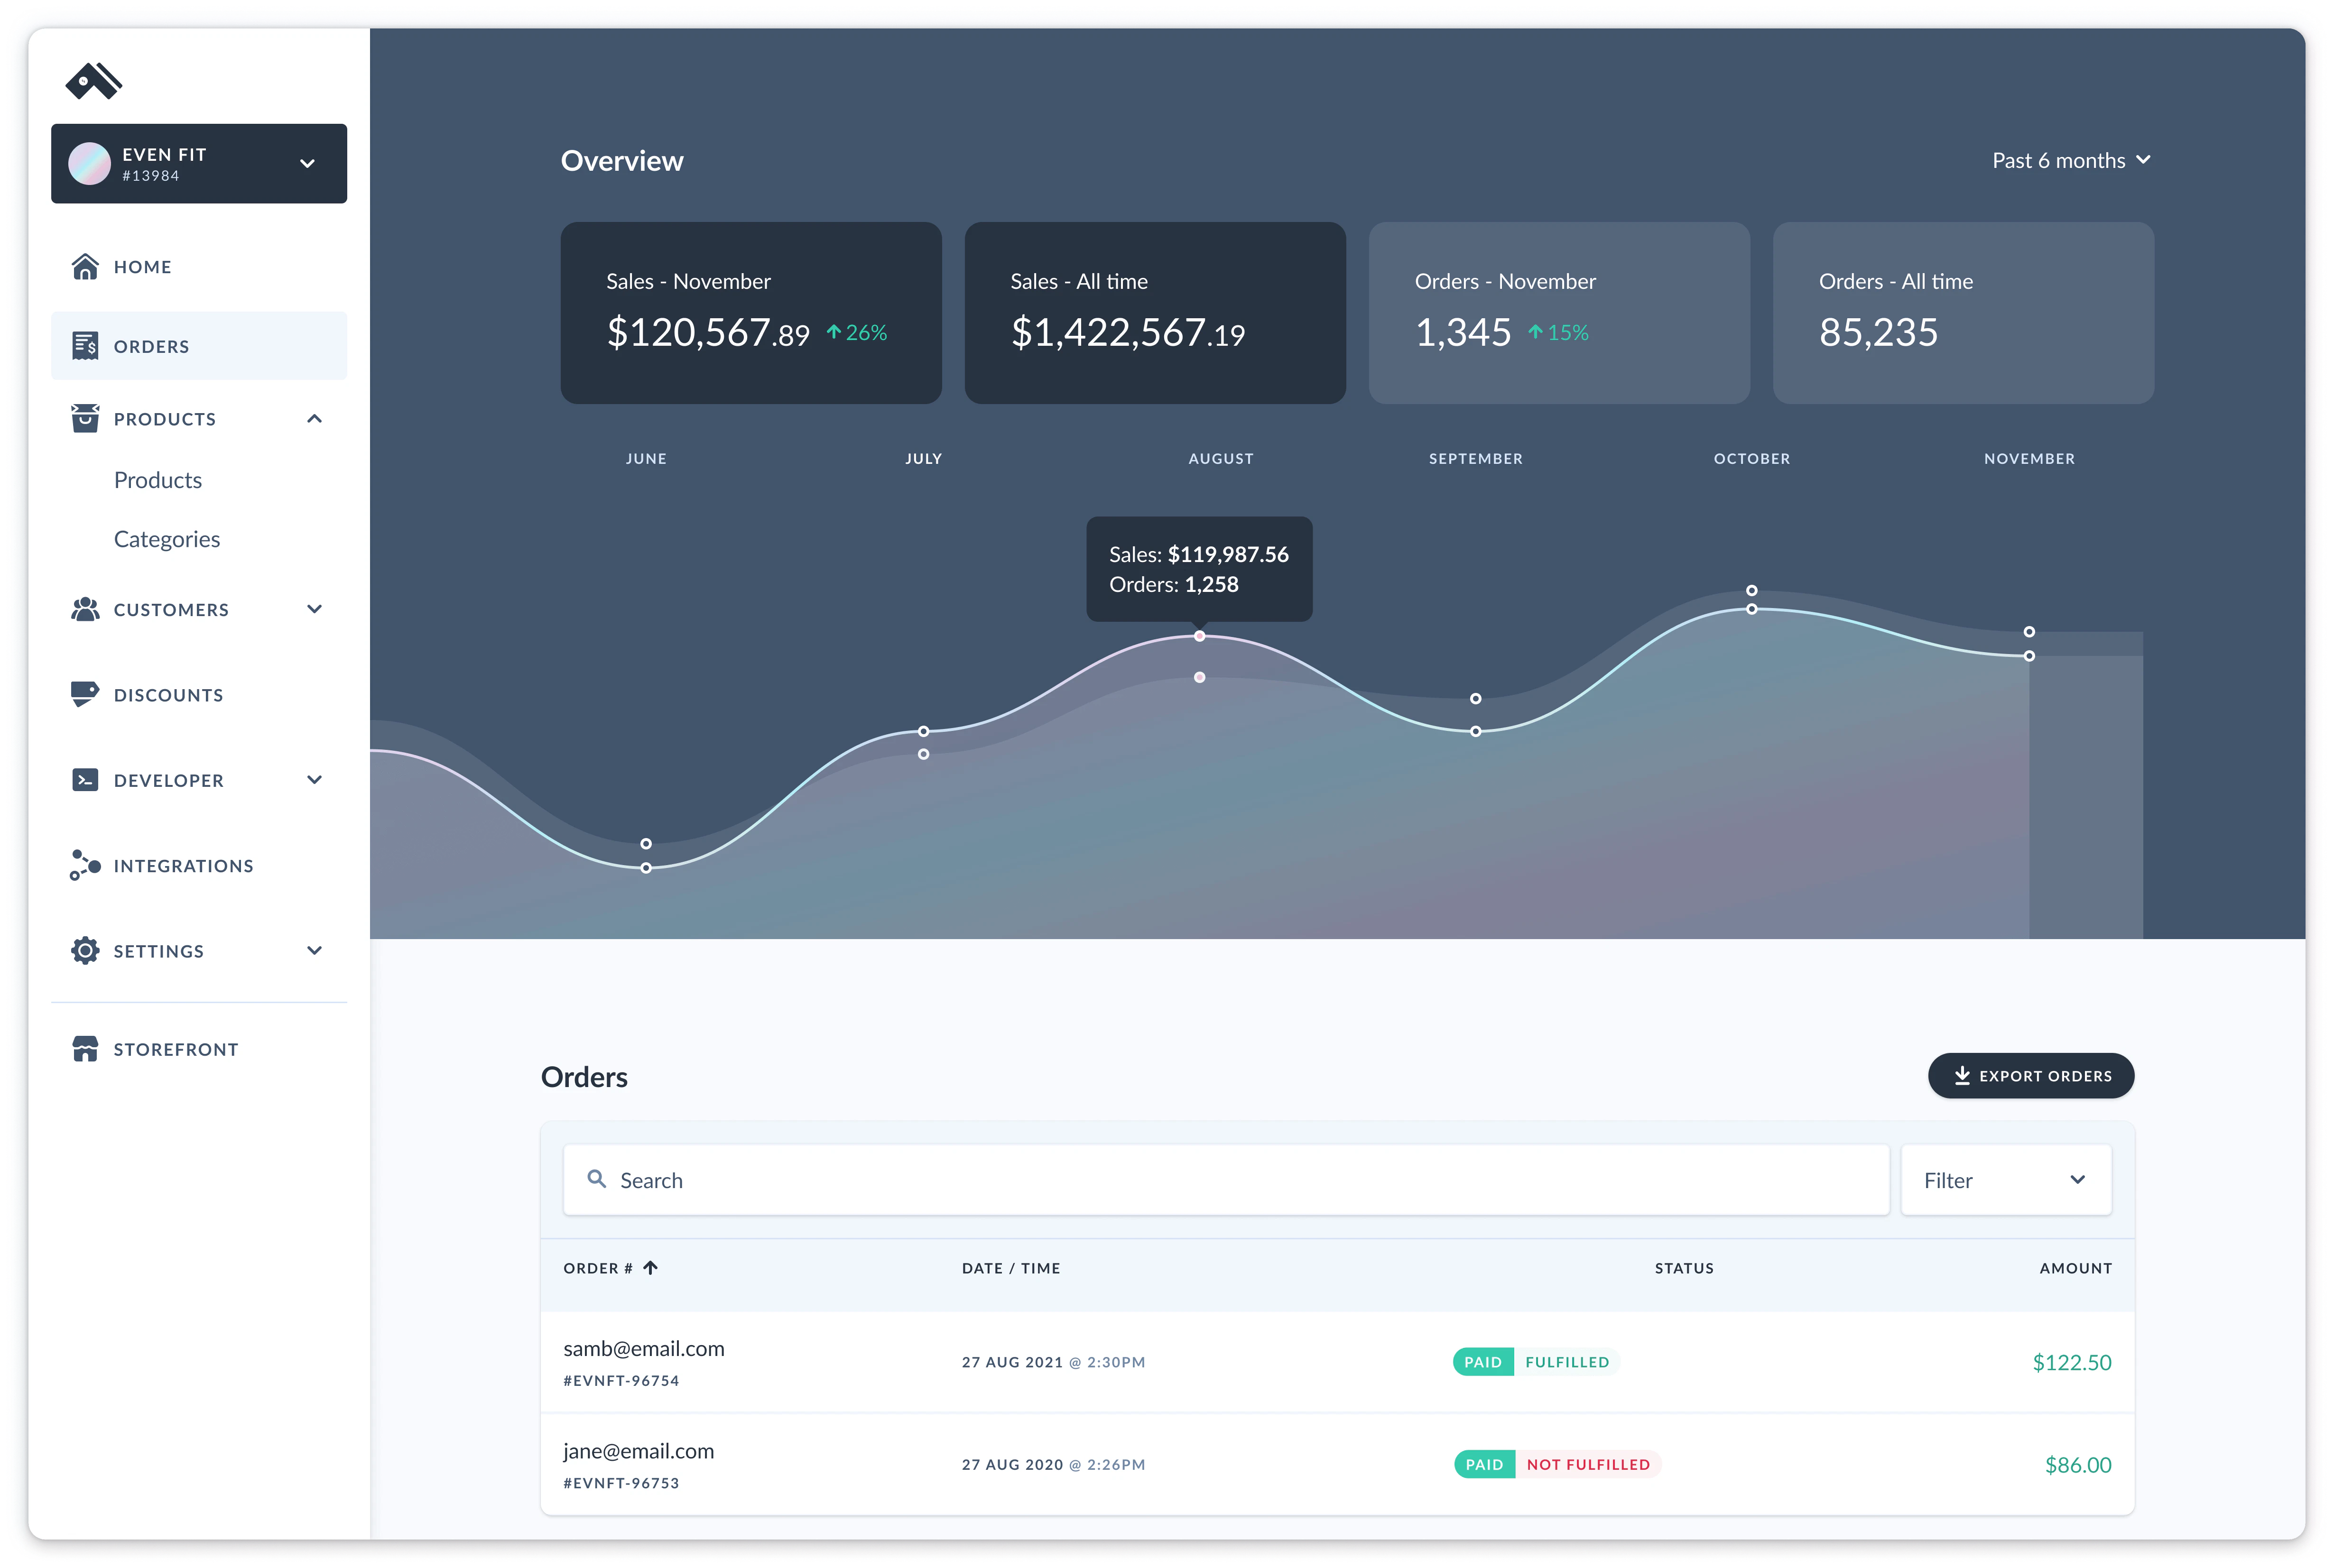Click the Discounts tag icon
The height and width of the screenshot is (1568, 2334).
point(85,694)
